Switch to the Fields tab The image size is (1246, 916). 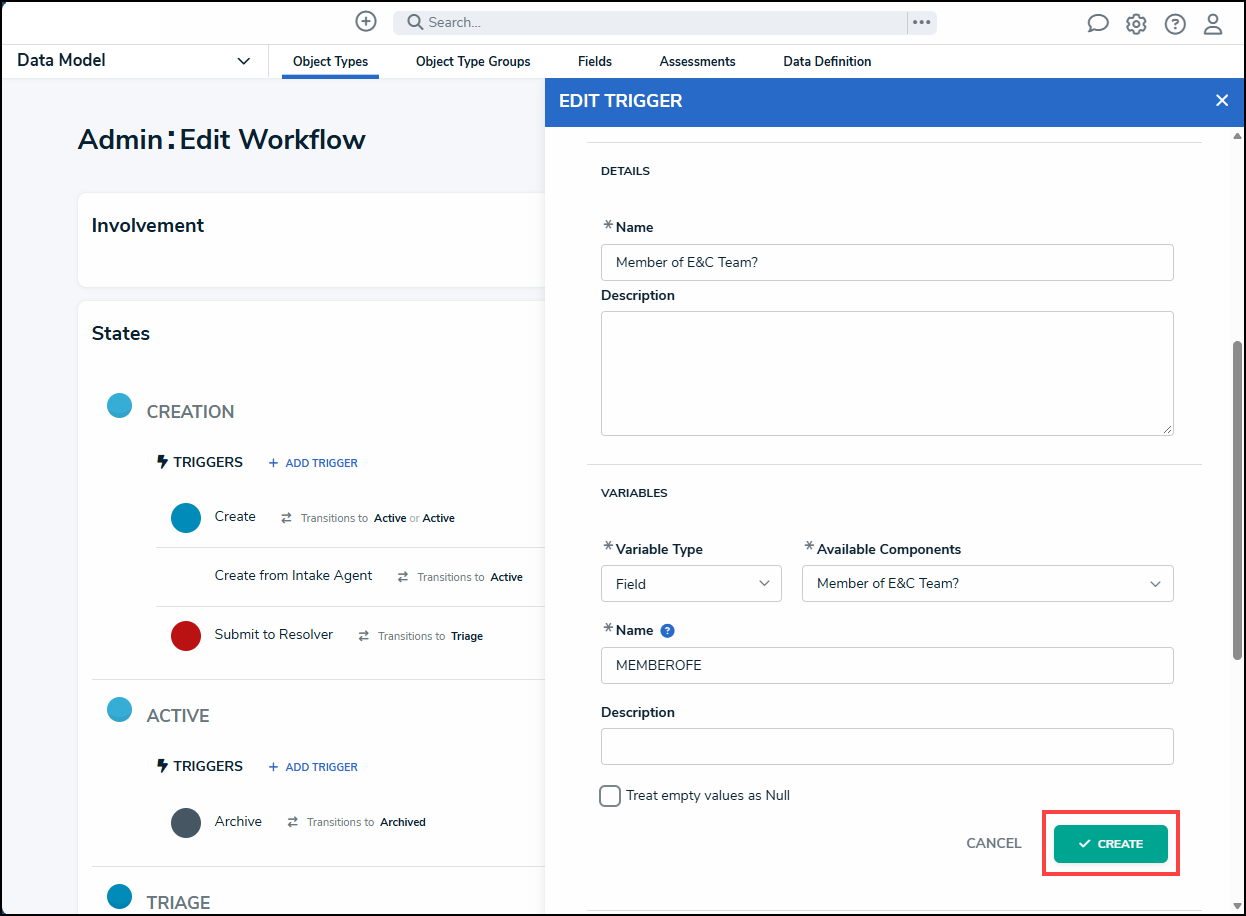595,61
